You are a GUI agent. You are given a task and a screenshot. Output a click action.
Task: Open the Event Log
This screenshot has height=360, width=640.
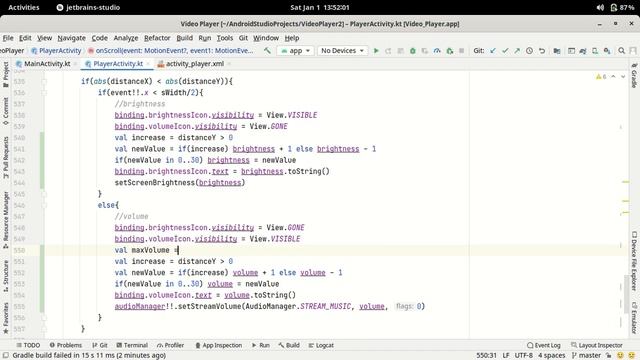tap(544, 345)
